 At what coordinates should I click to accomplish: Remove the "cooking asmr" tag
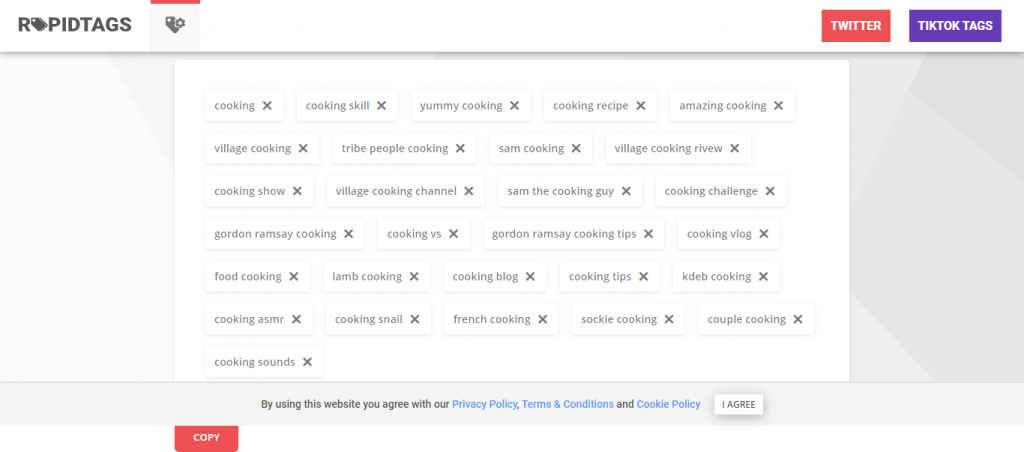[296, 320]
